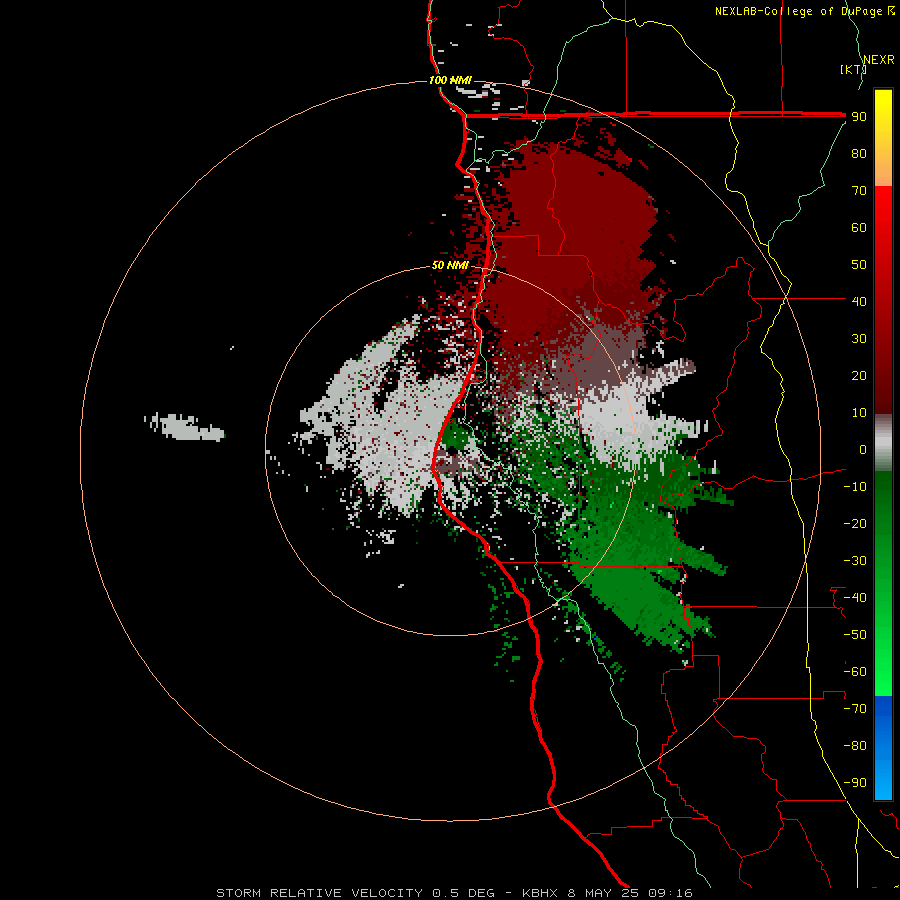Click the isolated gray echo patch offshore west

(x=185, y=427)
